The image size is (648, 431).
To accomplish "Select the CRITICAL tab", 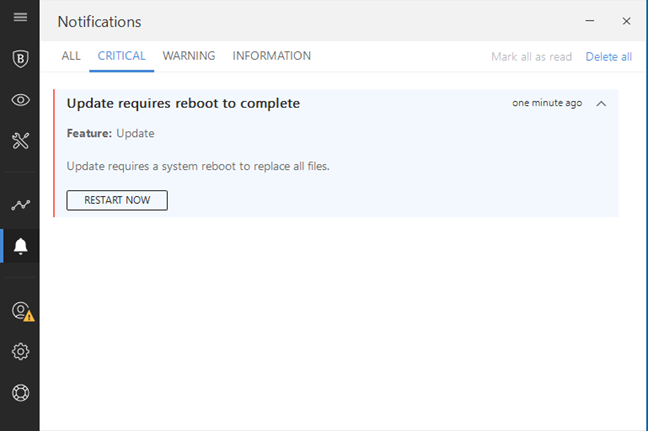I will [121, 56].
